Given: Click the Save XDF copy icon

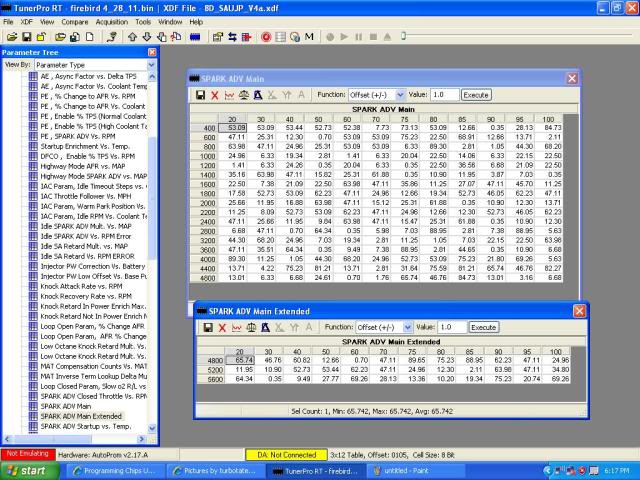Looking at the screenshot, I should (75, 37).
